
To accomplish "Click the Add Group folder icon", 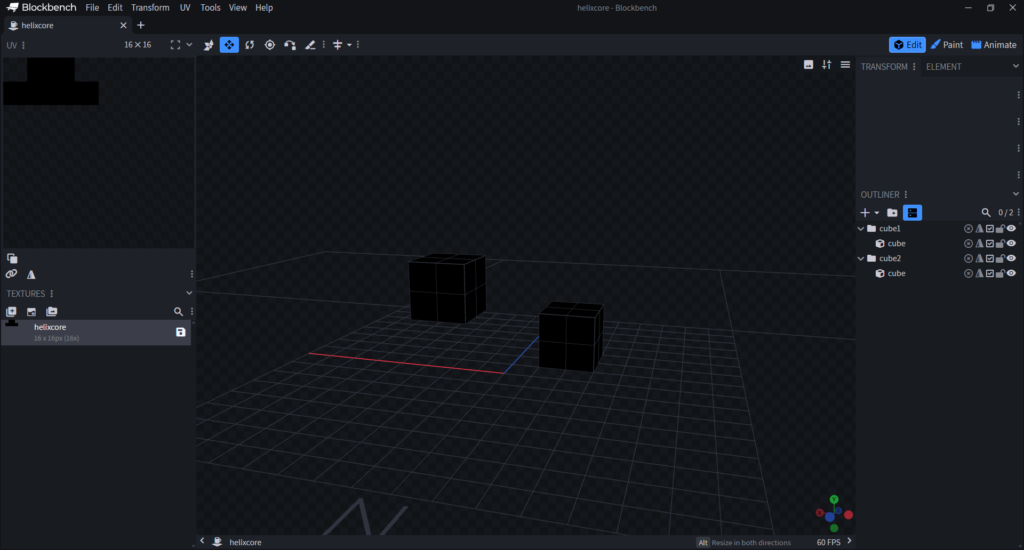I will (892, 213).
